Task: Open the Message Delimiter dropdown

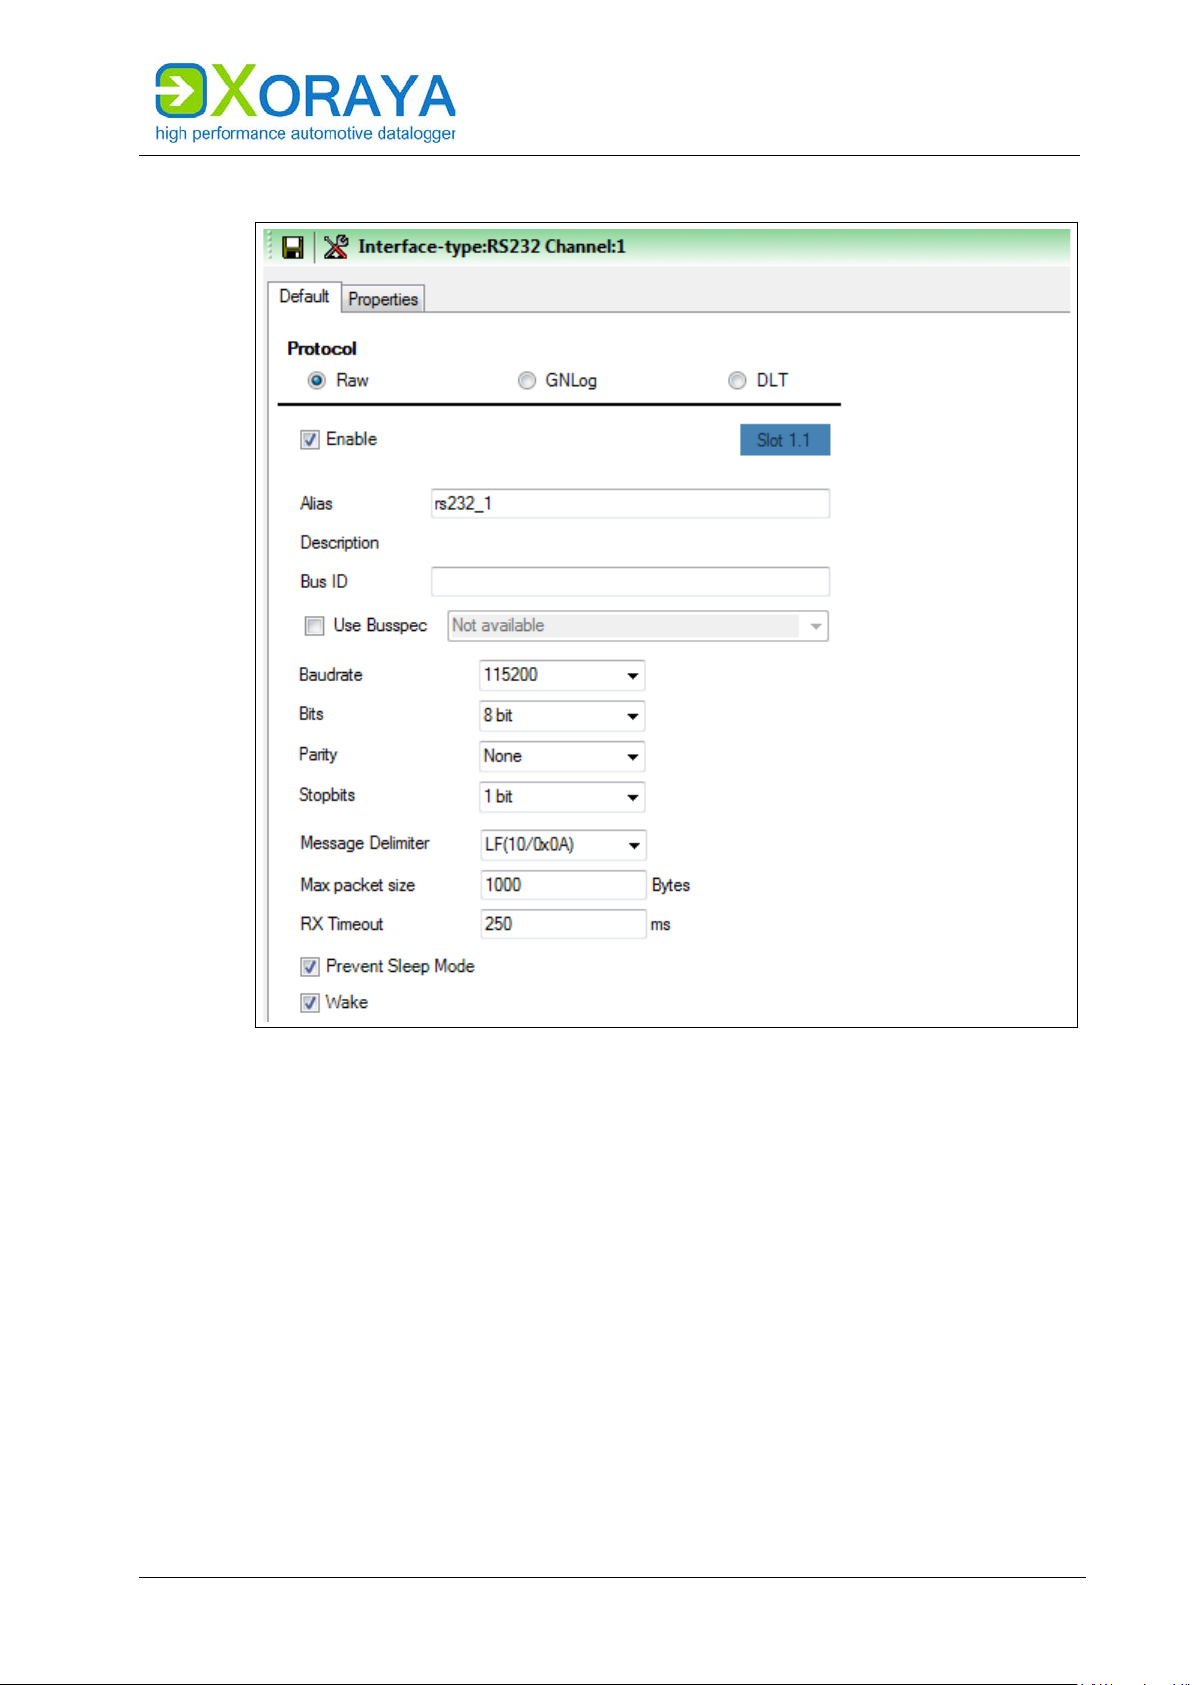Action: point(563,845)
